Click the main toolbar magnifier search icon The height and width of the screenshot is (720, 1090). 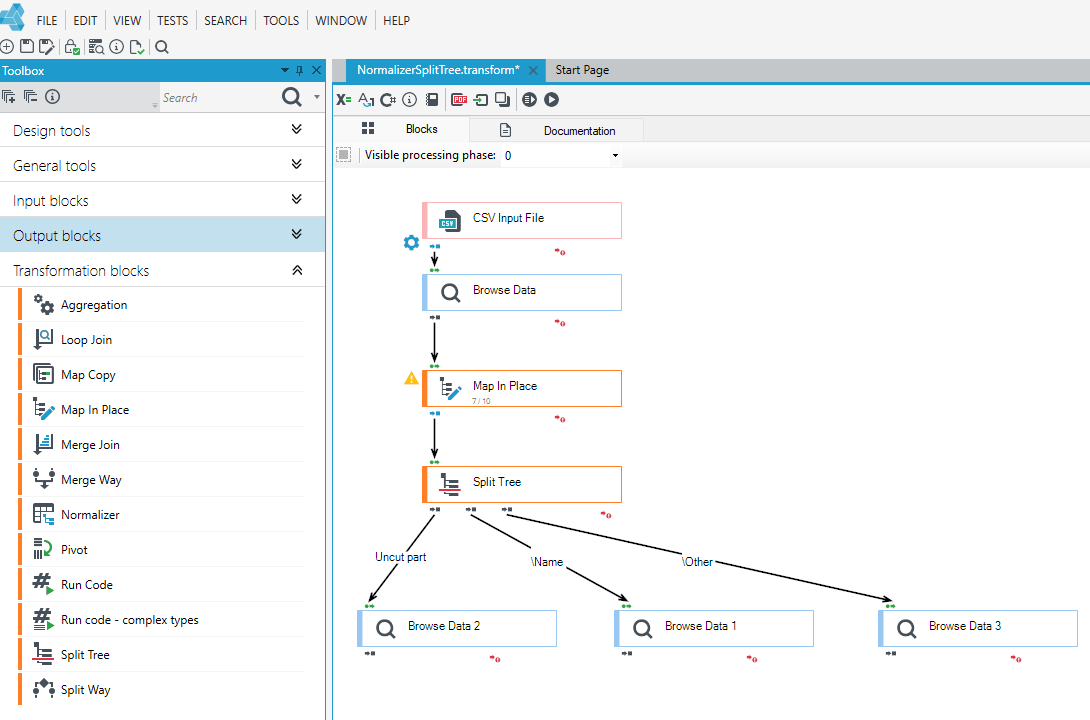coord(162,47)
